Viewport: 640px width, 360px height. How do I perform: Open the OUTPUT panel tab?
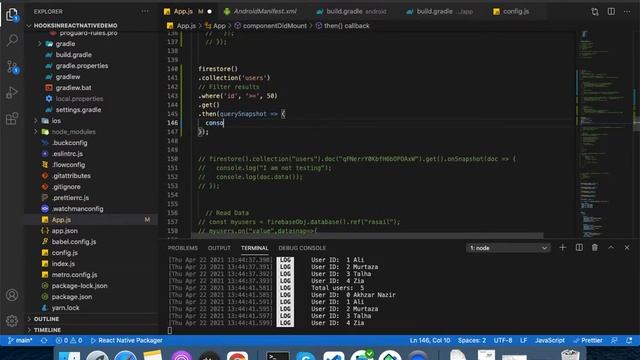[x=219, y=248]
